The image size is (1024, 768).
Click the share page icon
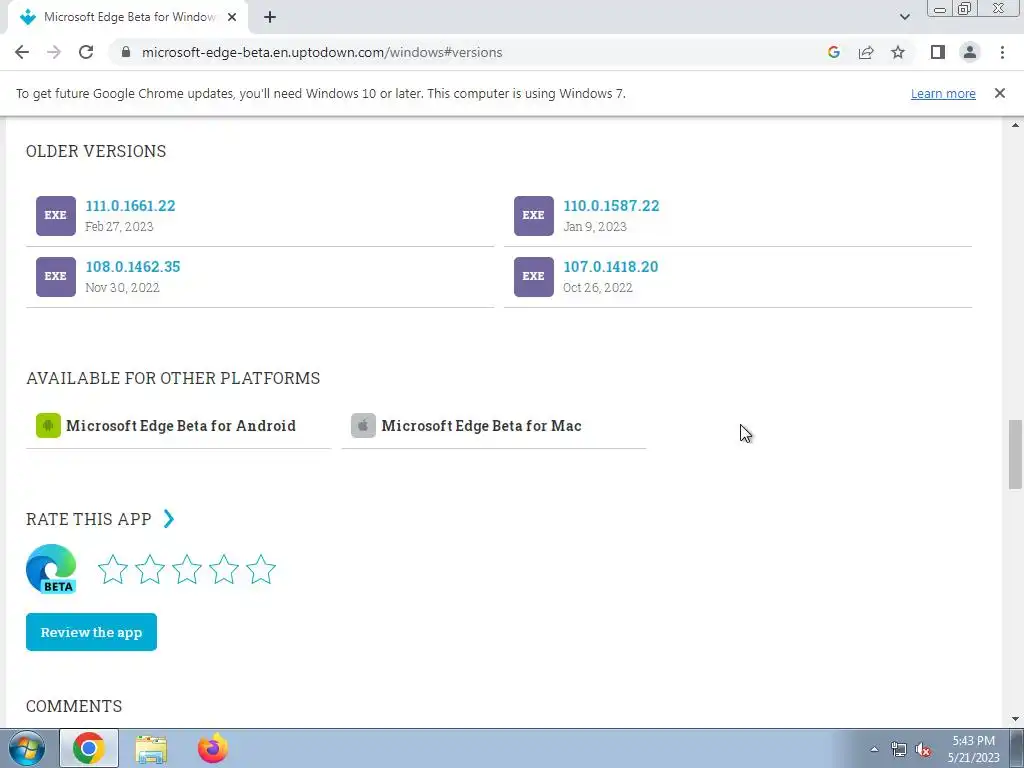click(x=866, y=52)
